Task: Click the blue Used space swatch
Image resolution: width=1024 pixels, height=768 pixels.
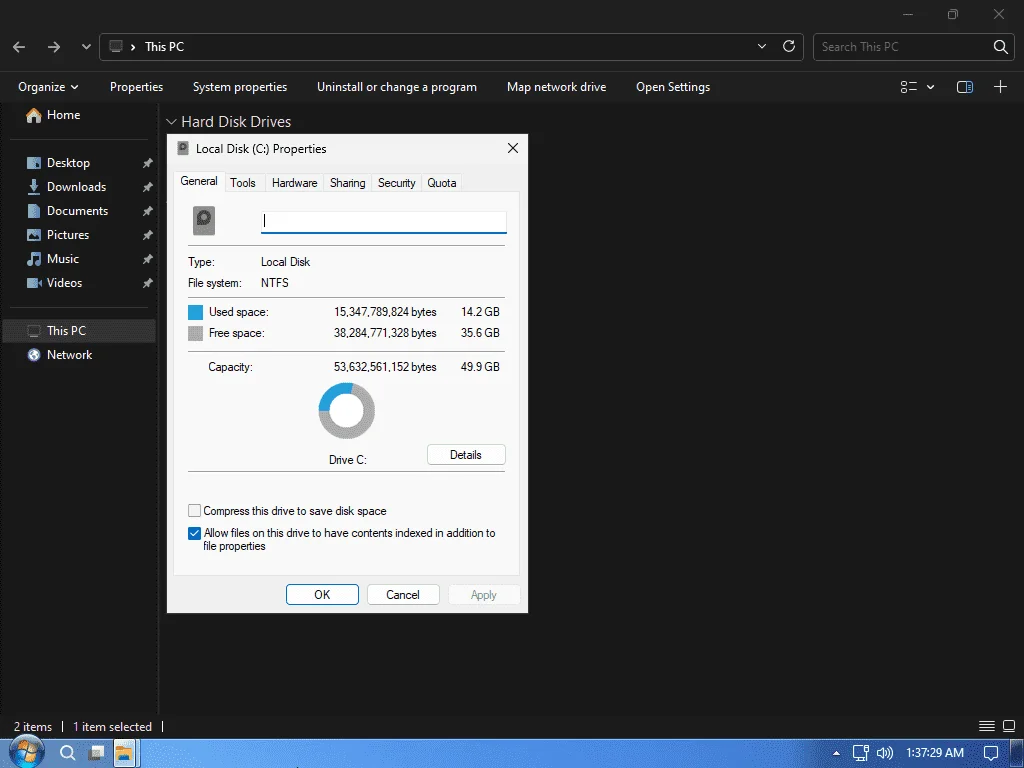Action: tap(195, 312)
